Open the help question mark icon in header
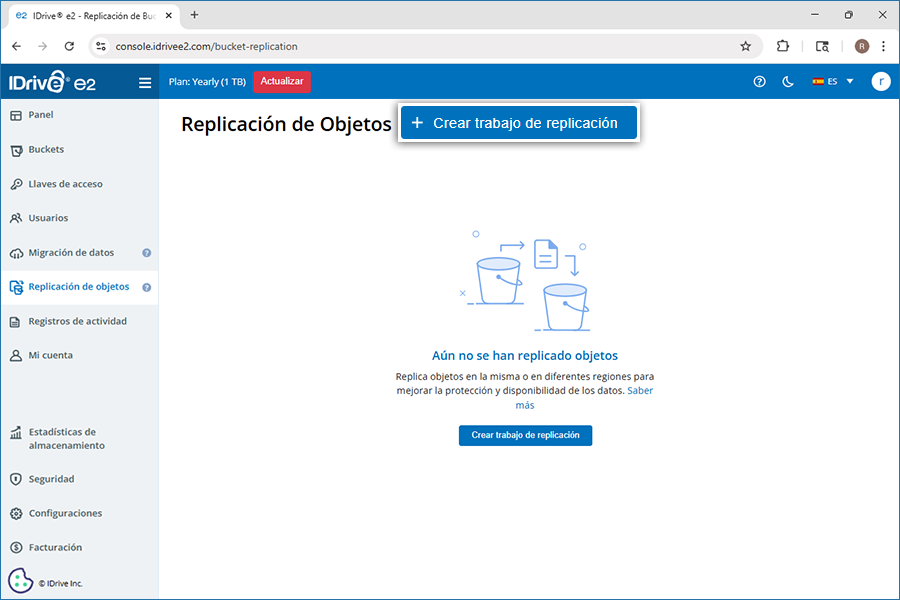The width and height of the screenshot is (900, 600). pos(759,82)
